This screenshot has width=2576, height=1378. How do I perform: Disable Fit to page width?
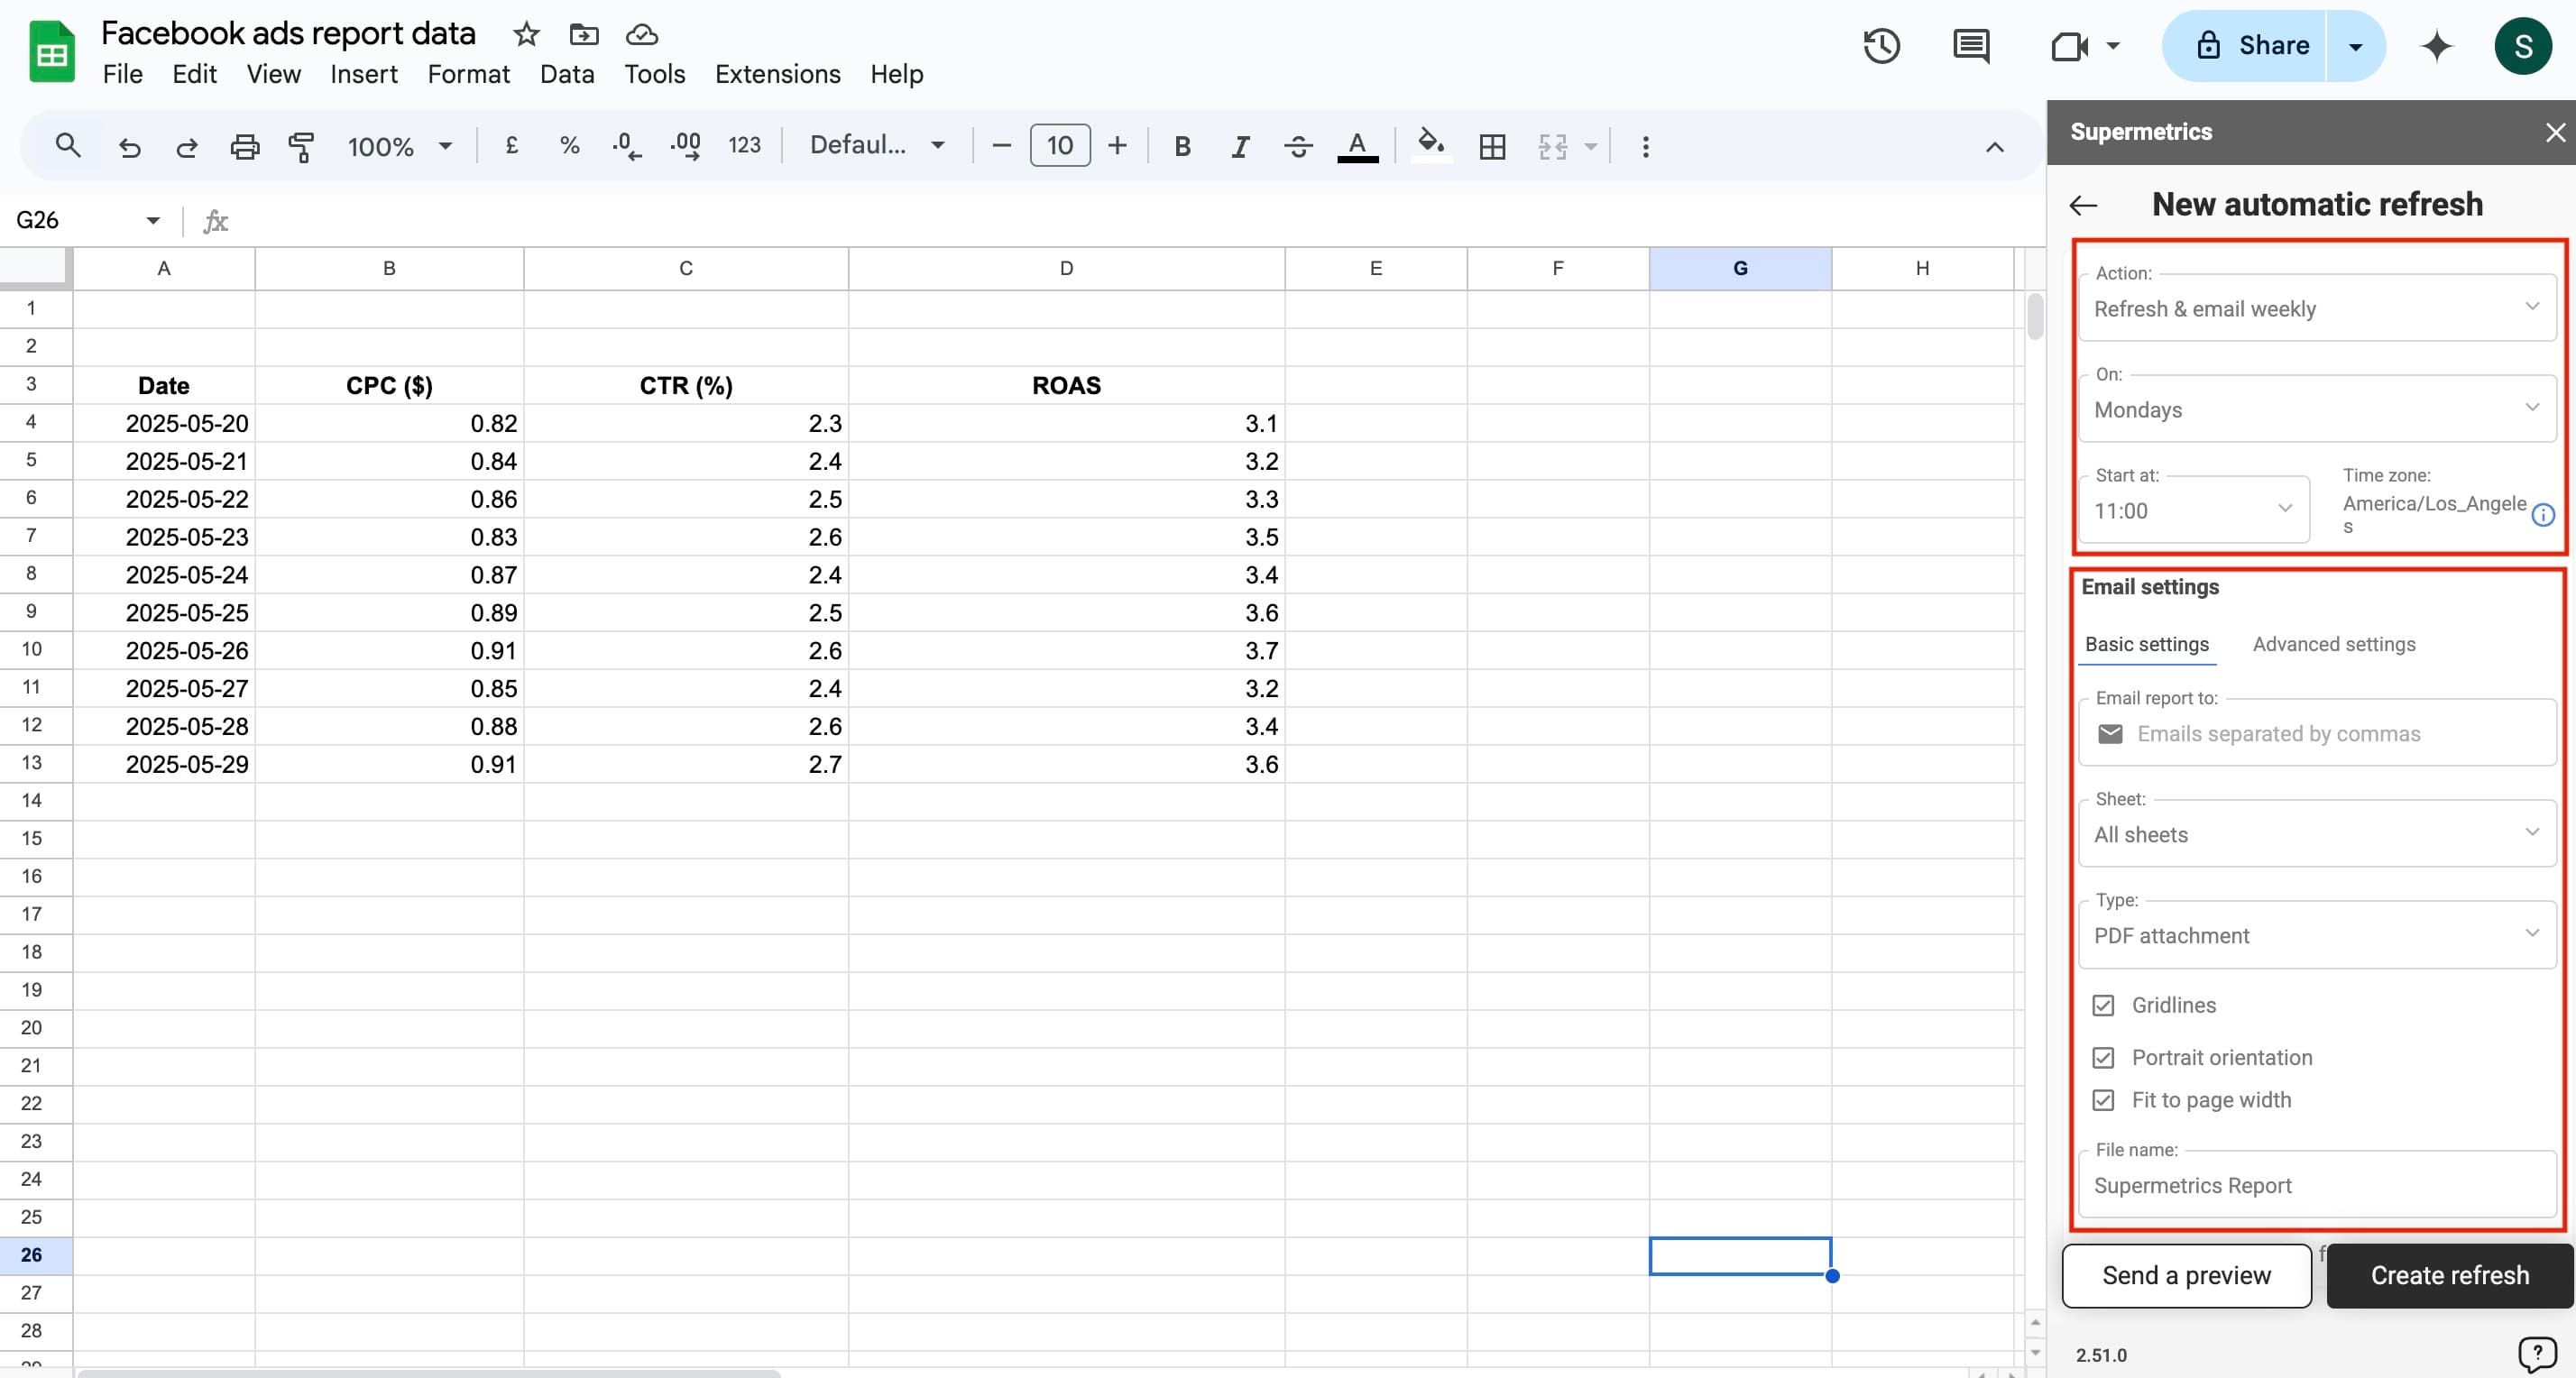2103,1100
